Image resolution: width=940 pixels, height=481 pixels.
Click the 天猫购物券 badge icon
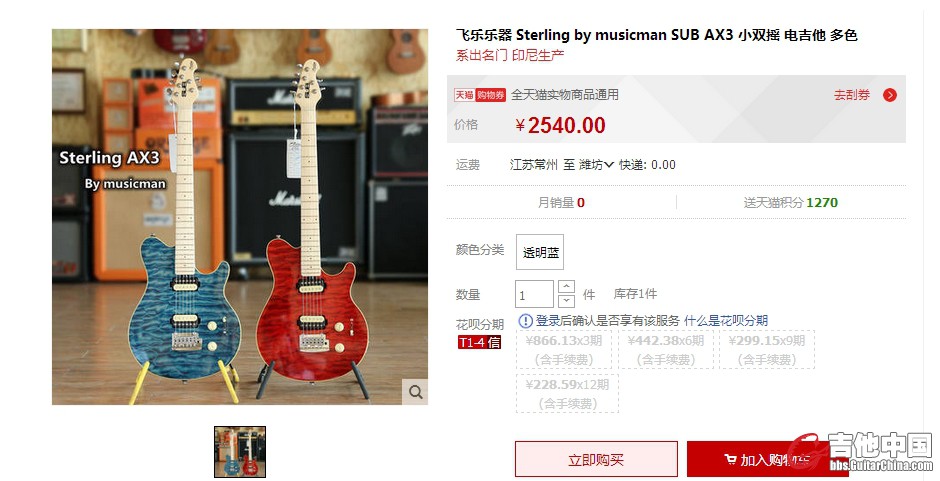(480, 95)
